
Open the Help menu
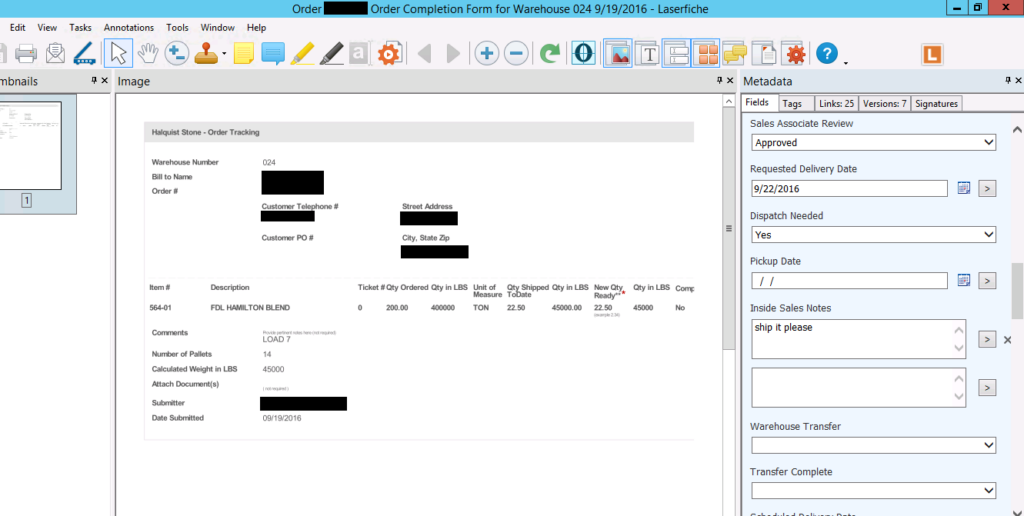[257, 27]
